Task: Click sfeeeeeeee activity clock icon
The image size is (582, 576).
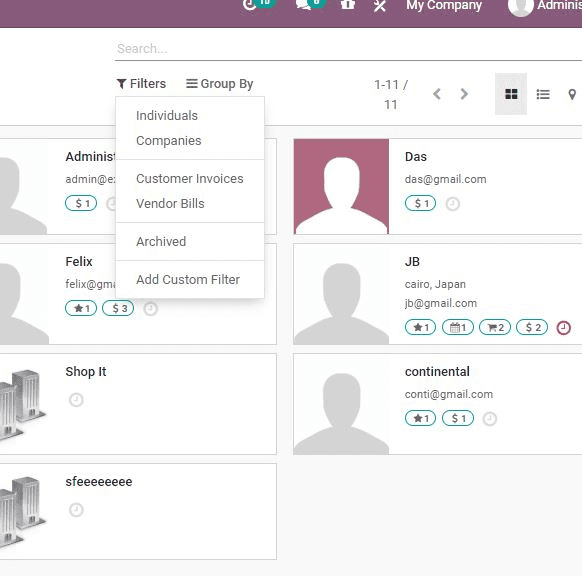Action: click(x=76, y=510)
